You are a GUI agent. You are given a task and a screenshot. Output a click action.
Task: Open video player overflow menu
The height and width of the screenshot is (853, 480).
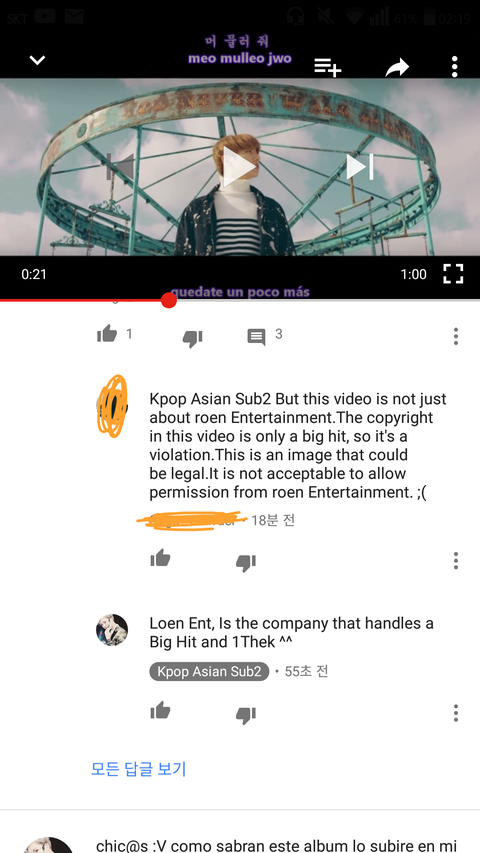454,67
